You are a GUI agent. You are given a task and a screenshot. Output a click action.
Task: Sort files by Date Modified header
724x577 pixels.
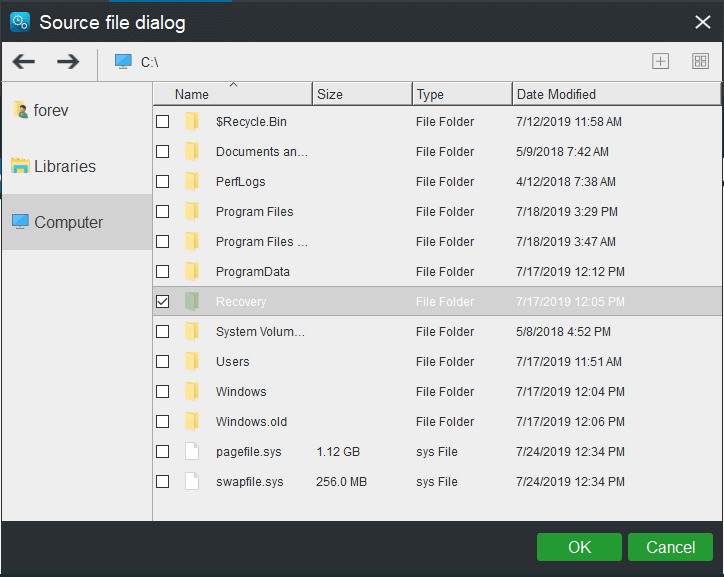click(556, 94)
